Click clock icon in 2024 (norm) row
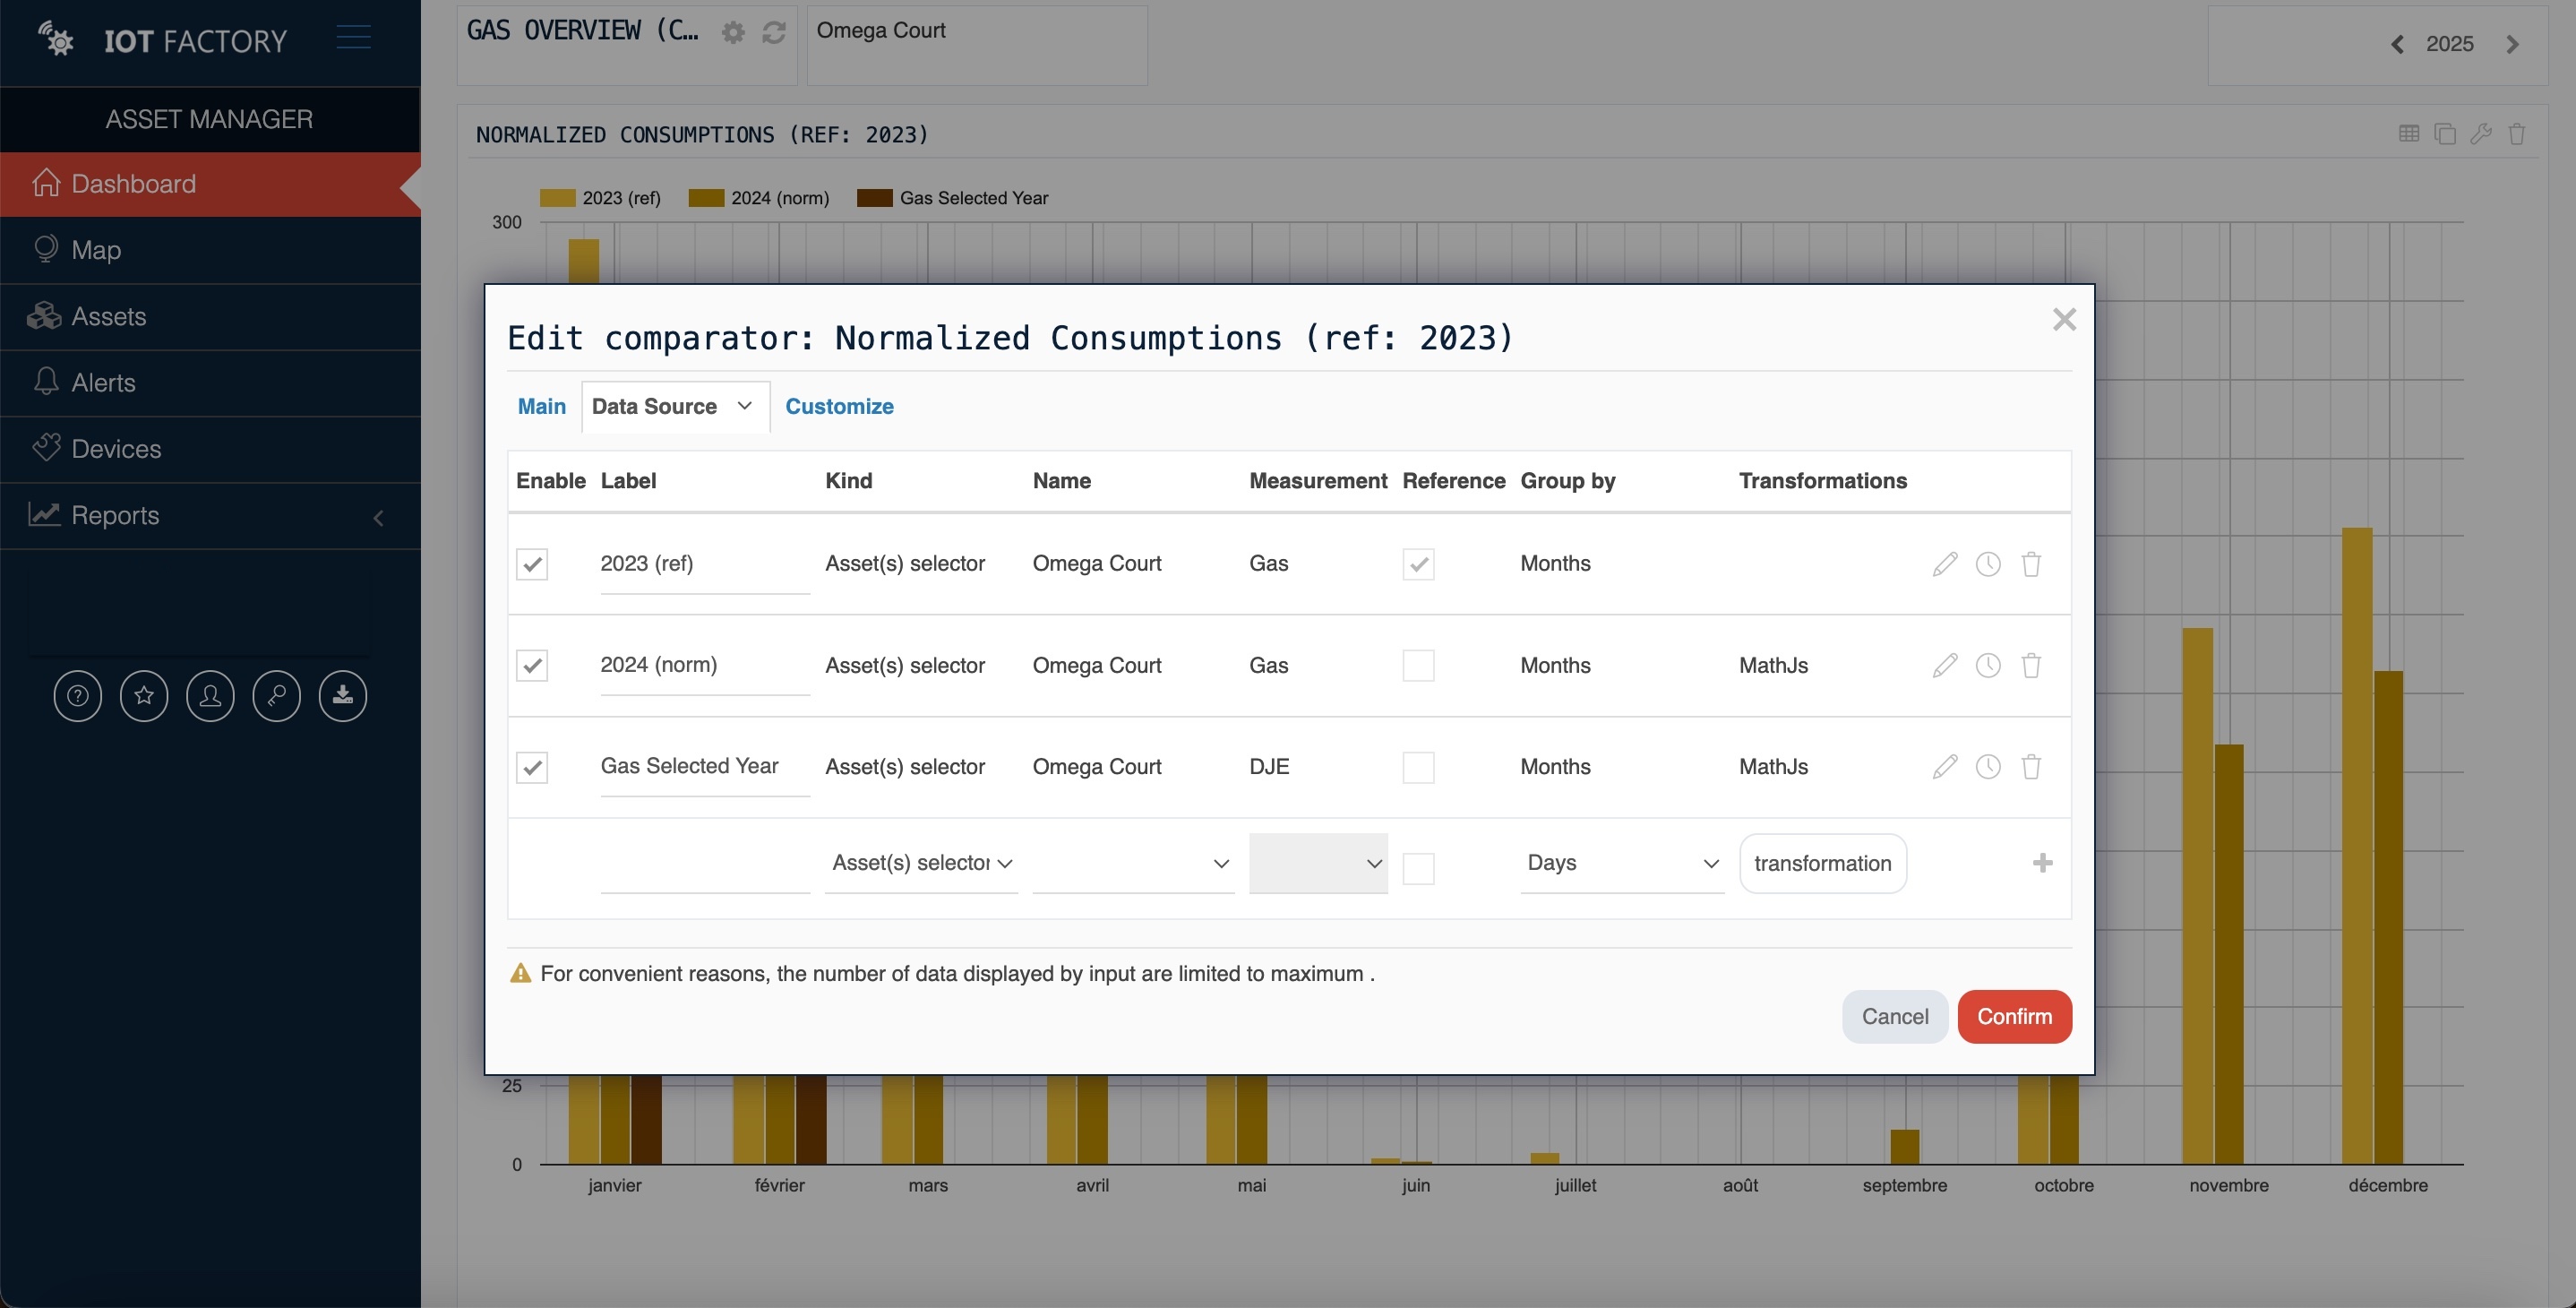Image resolution: width=2576 pixels, height=1308 pixels. click(1987, 665)
